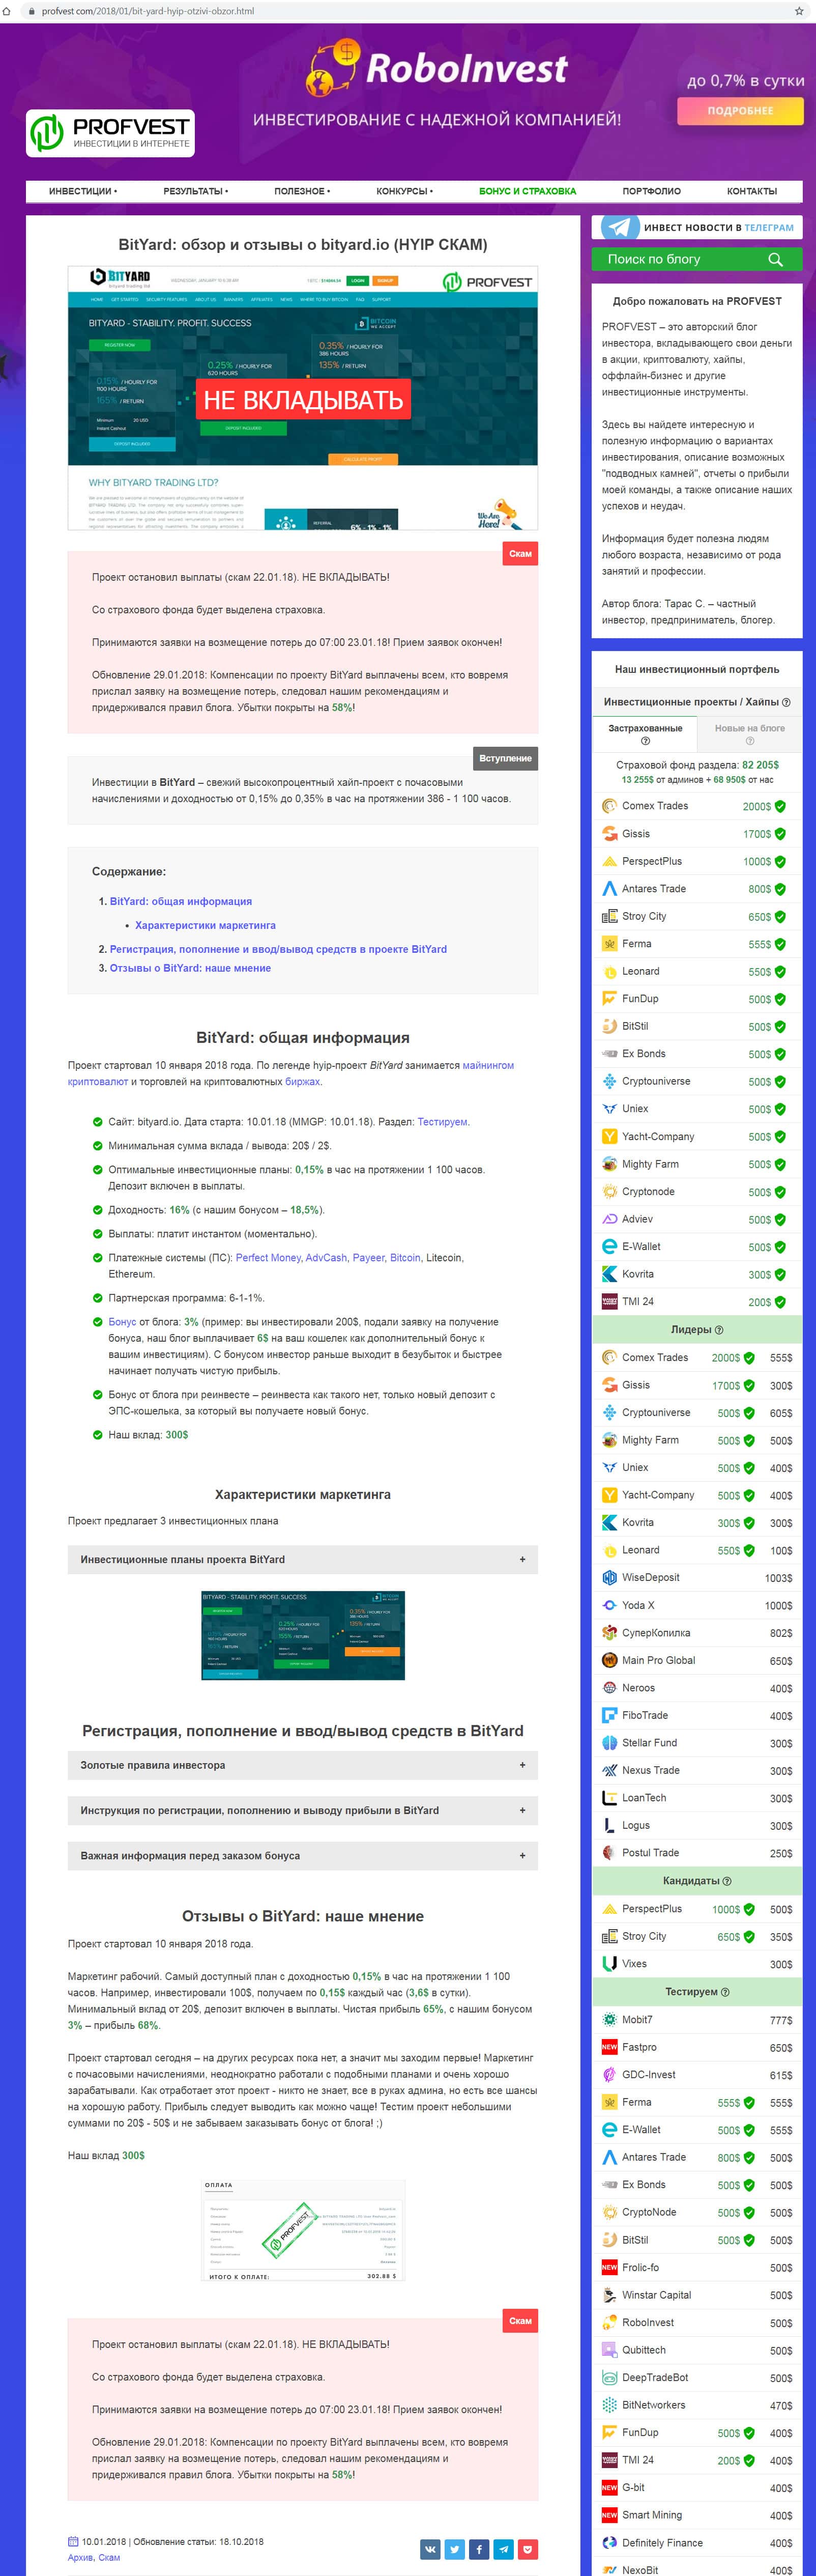
Task: Open the КОНКУРСЫ dropdown menu
Action: [x=404, y=191]
